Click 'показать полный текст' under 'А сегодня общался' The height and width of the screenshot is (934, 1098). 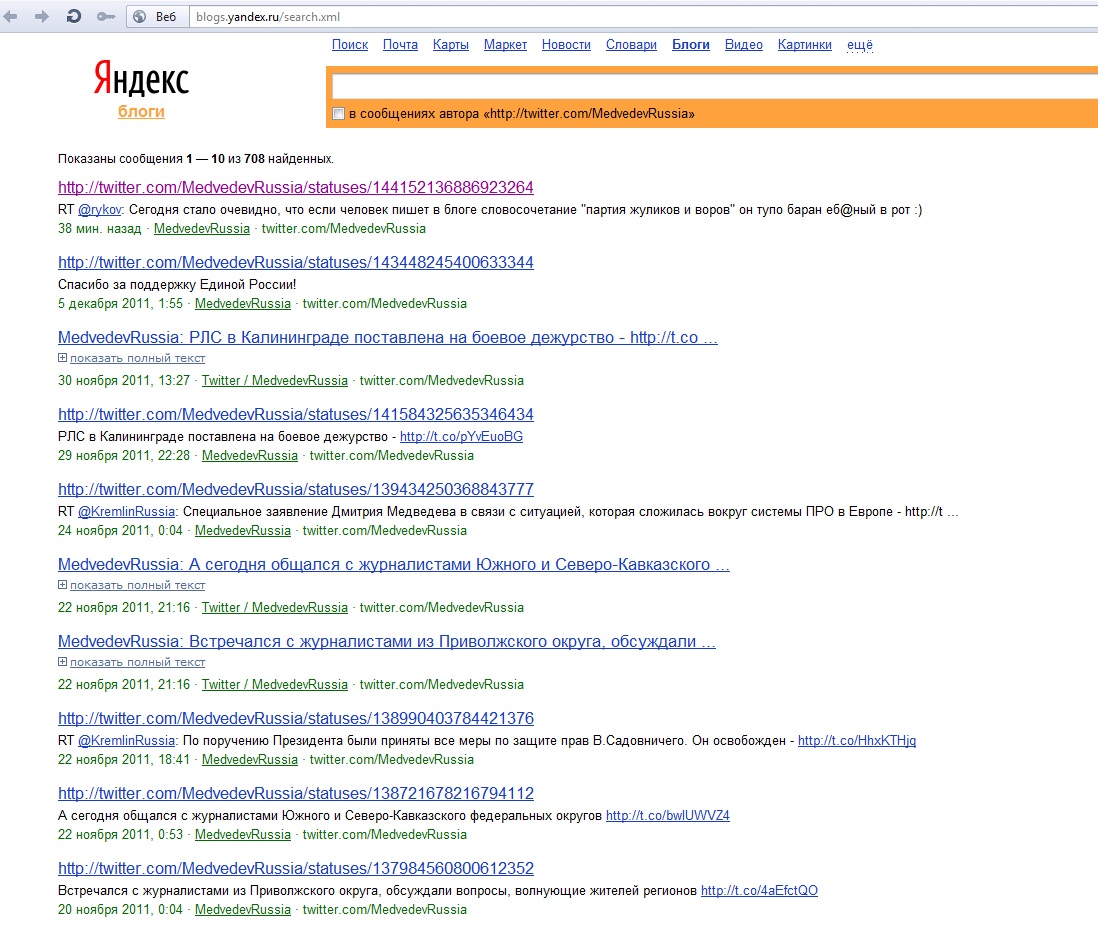click(x=137, y=585)
